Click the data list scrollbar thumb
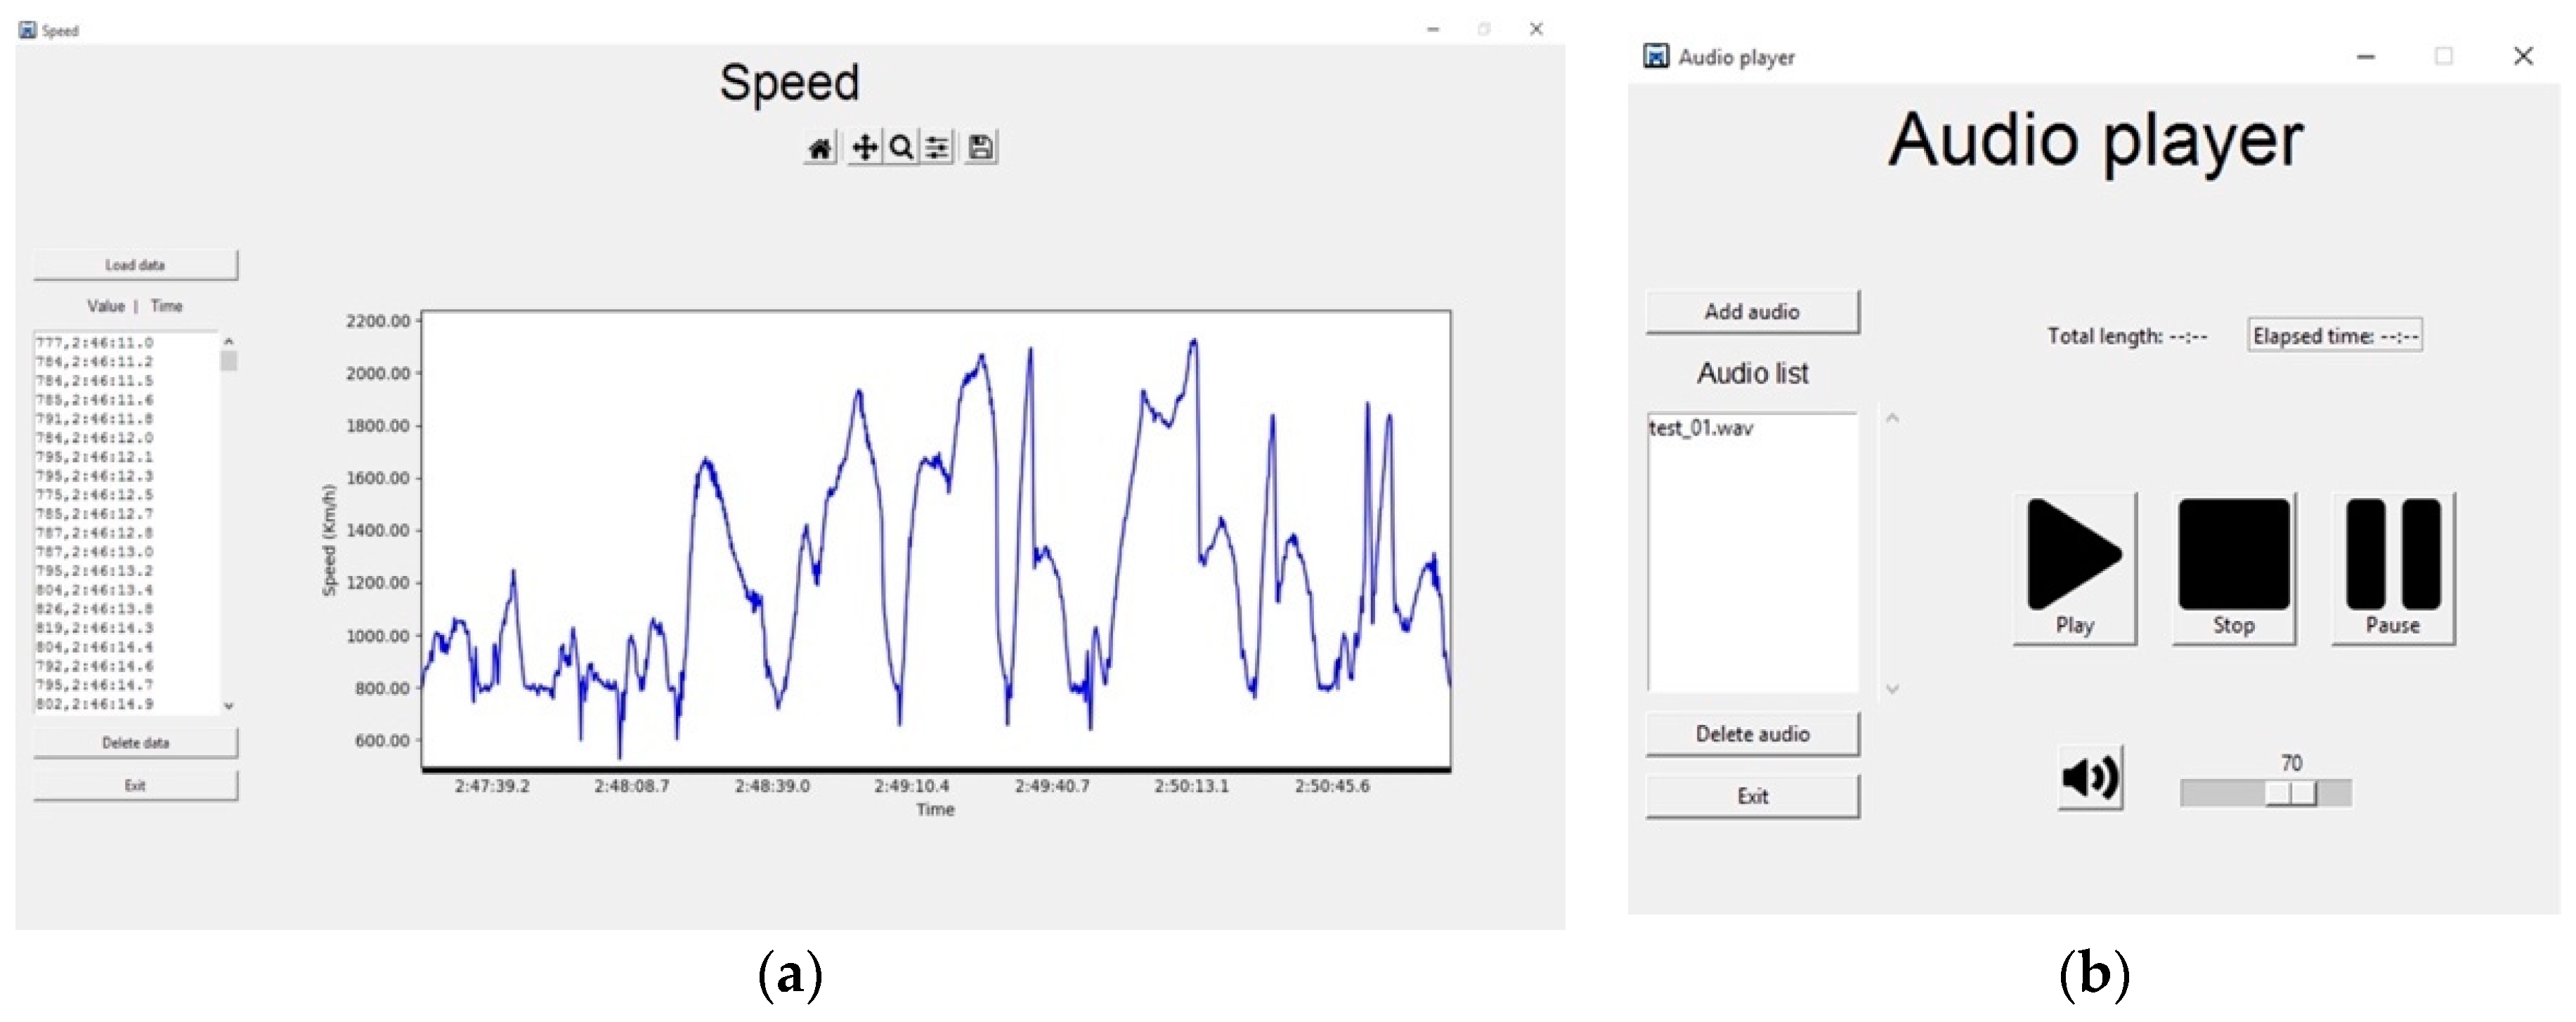 click(x=229, y=361)
